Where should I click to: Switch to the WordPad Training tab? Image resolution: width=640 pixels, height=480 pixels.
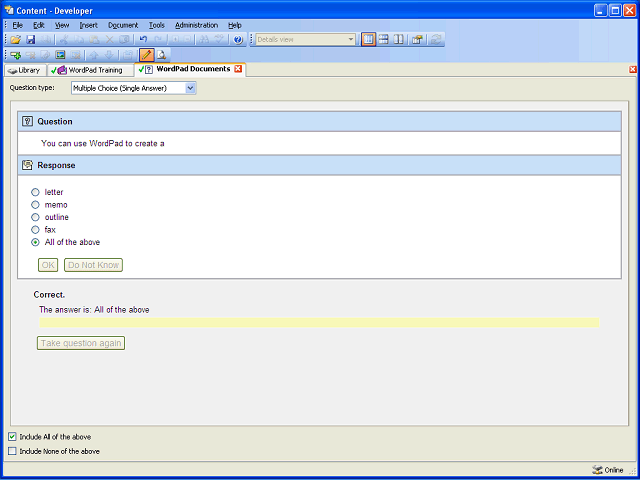[91, 70]
